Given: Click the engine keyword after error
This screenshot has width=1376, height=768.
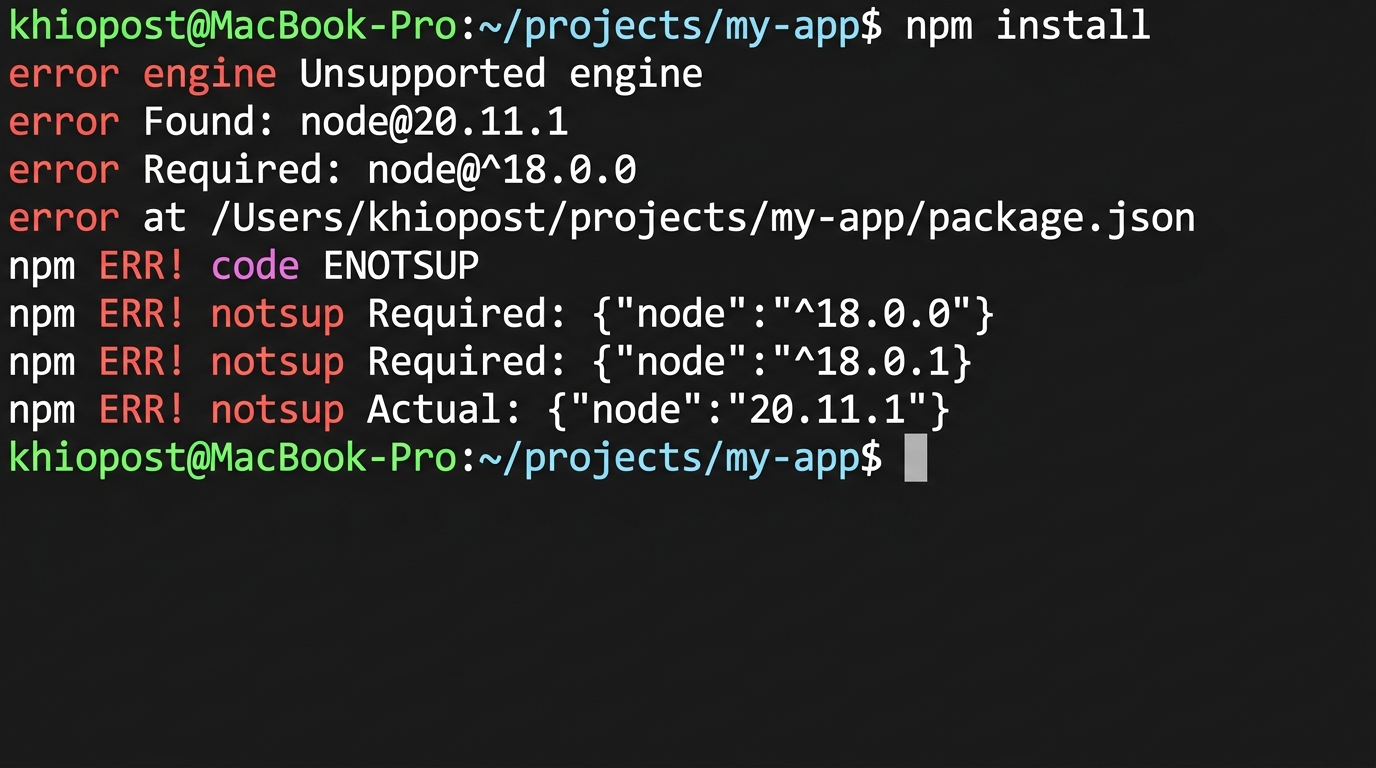Looking at the screenshot, I should click(209, 73).
